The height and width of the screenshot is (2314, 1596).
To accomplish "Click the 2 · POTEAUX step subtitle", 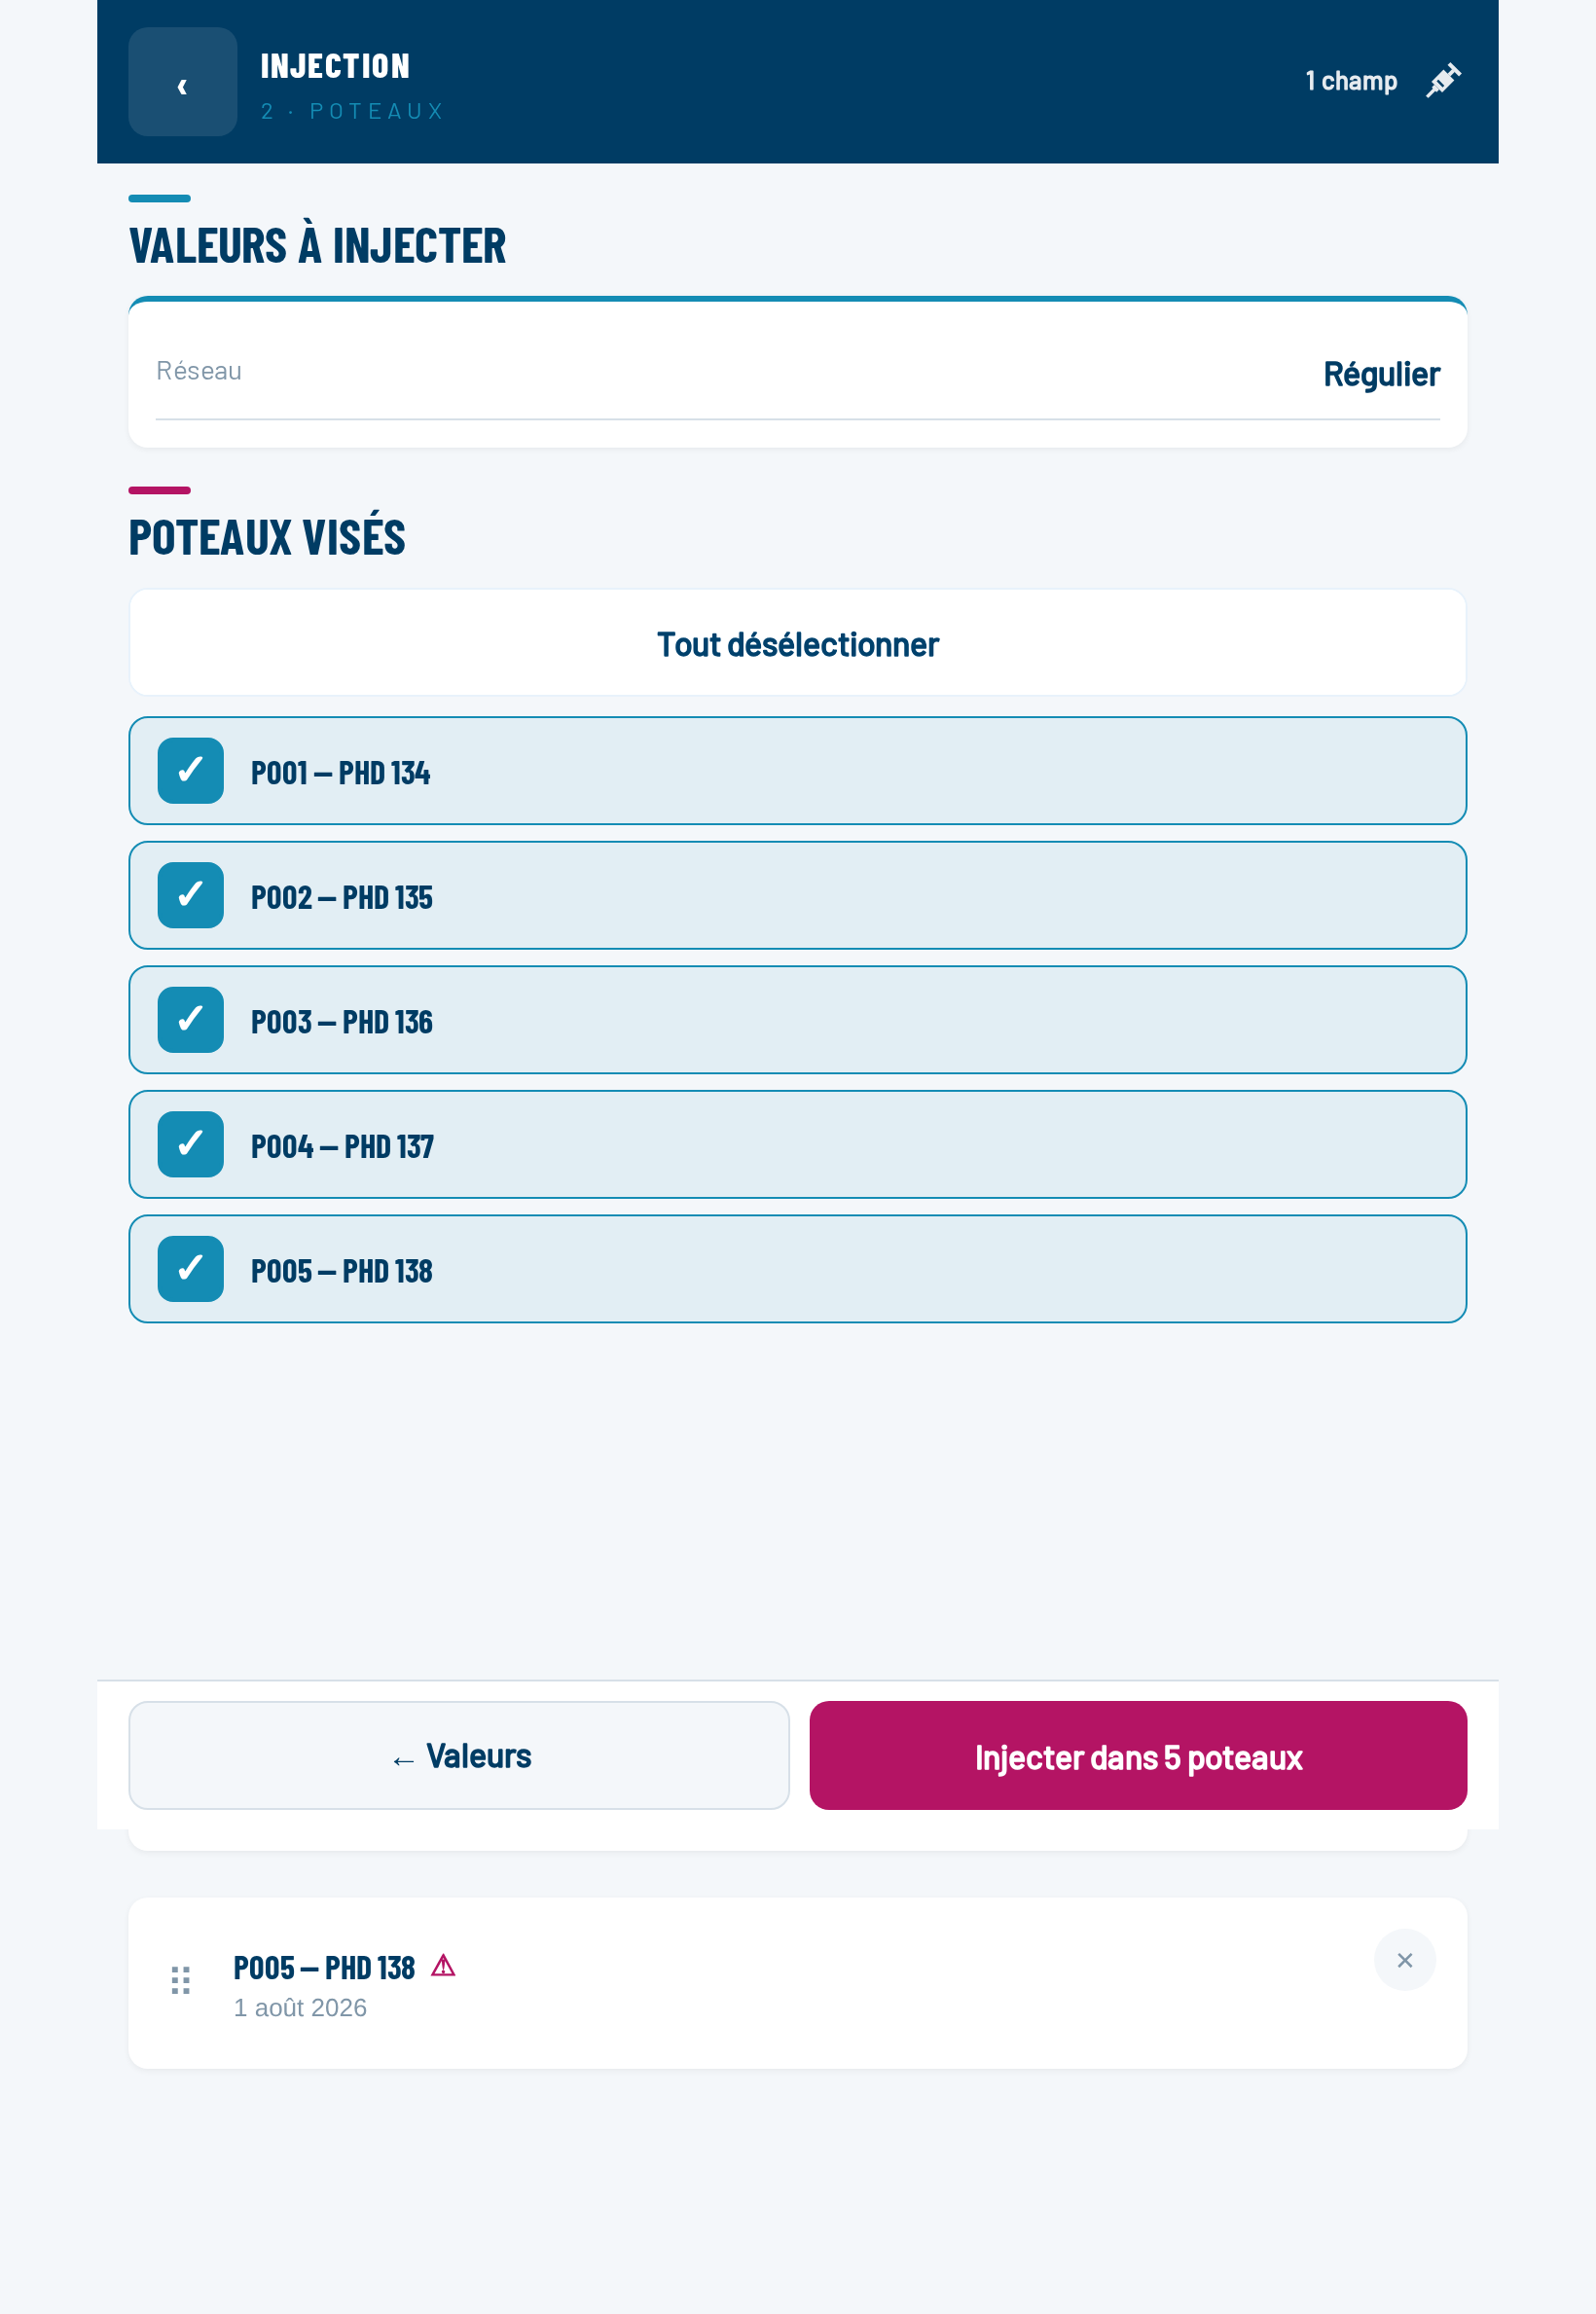I will (x=352, y=111).
